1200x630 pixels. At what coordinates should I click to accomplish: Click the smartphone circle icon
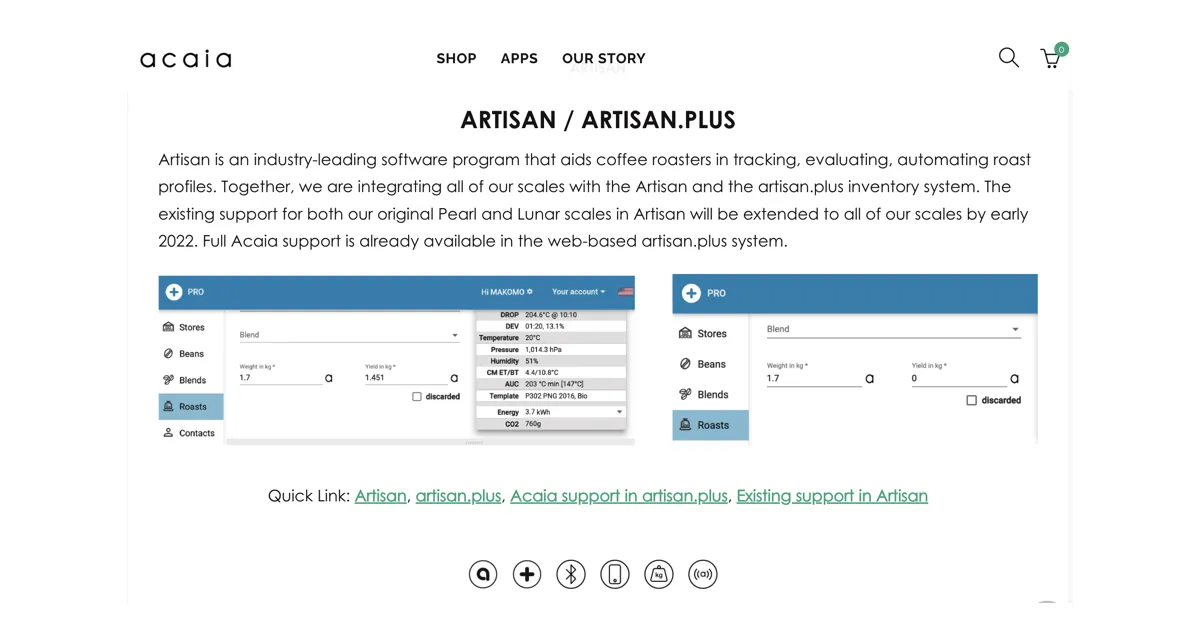click(615, 574)
